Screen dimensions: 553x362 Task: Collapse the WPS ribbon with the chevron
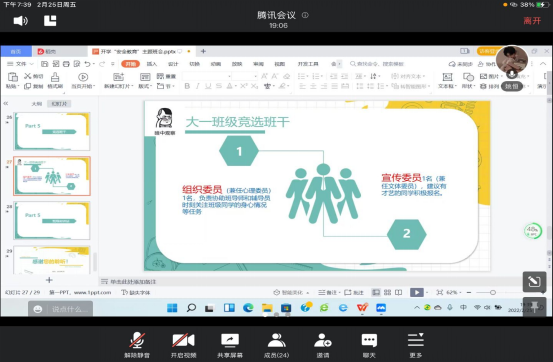[x=543, y=64]
